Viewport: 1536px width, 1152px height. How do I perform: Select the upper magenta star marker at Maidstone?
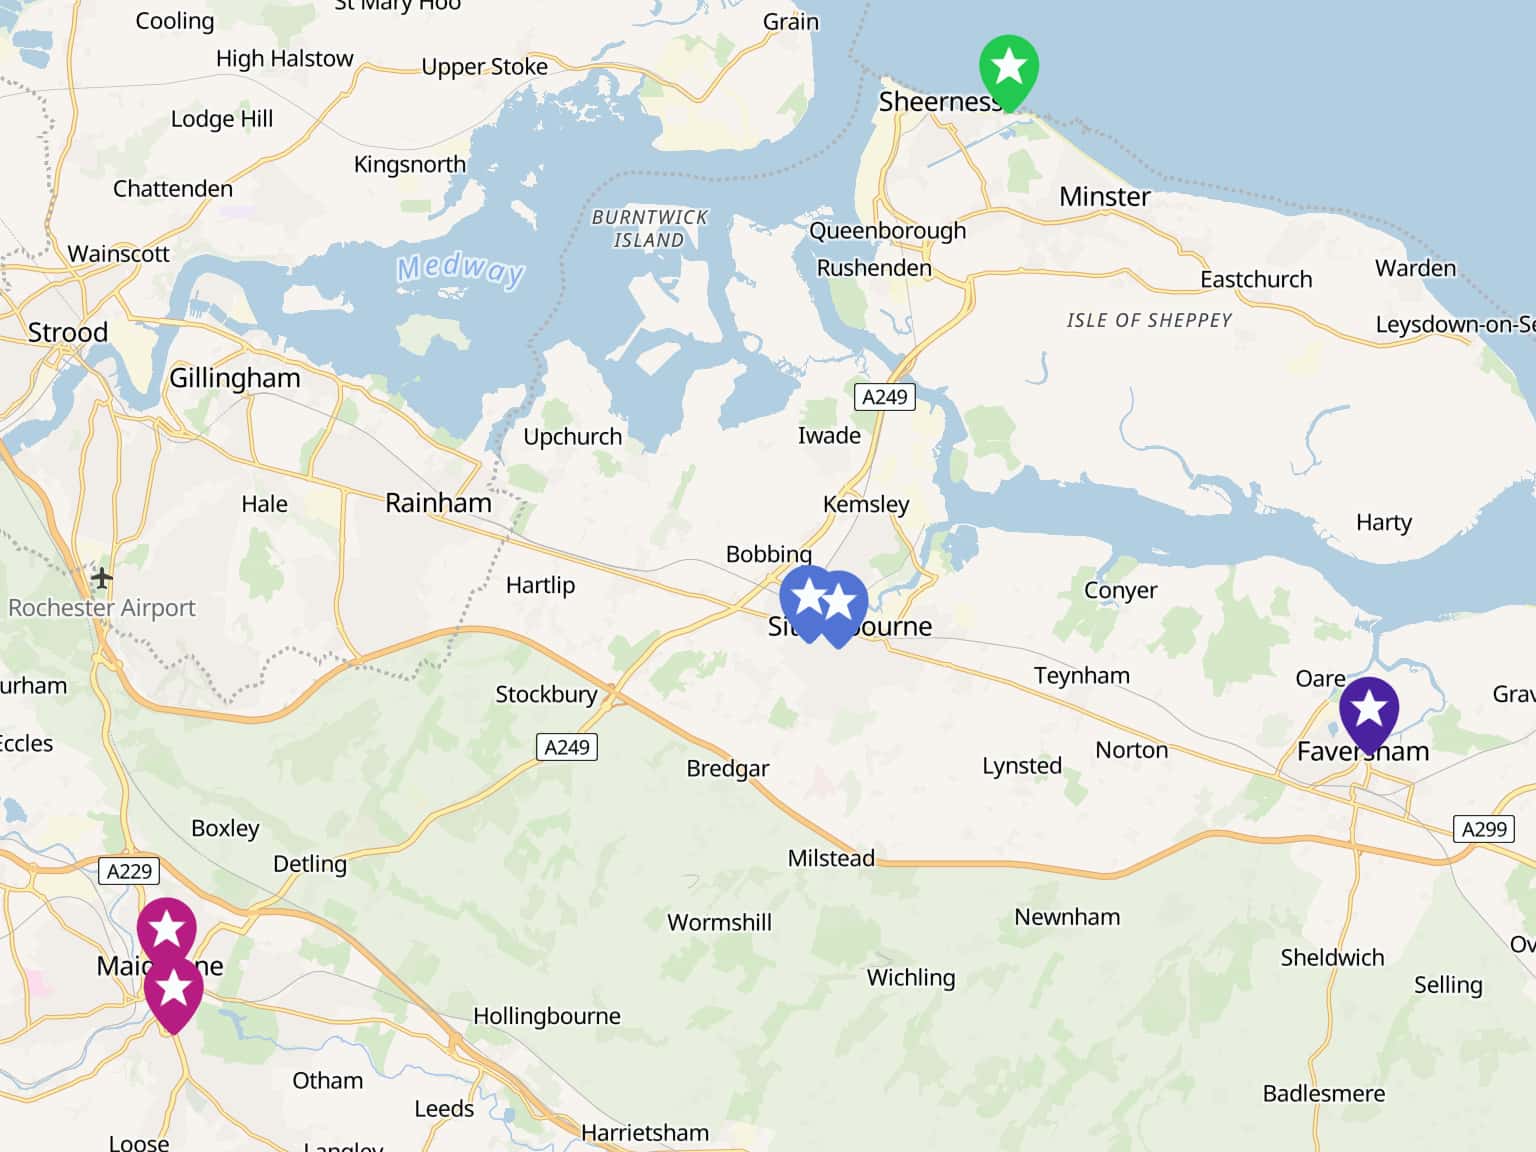(166, 932)
